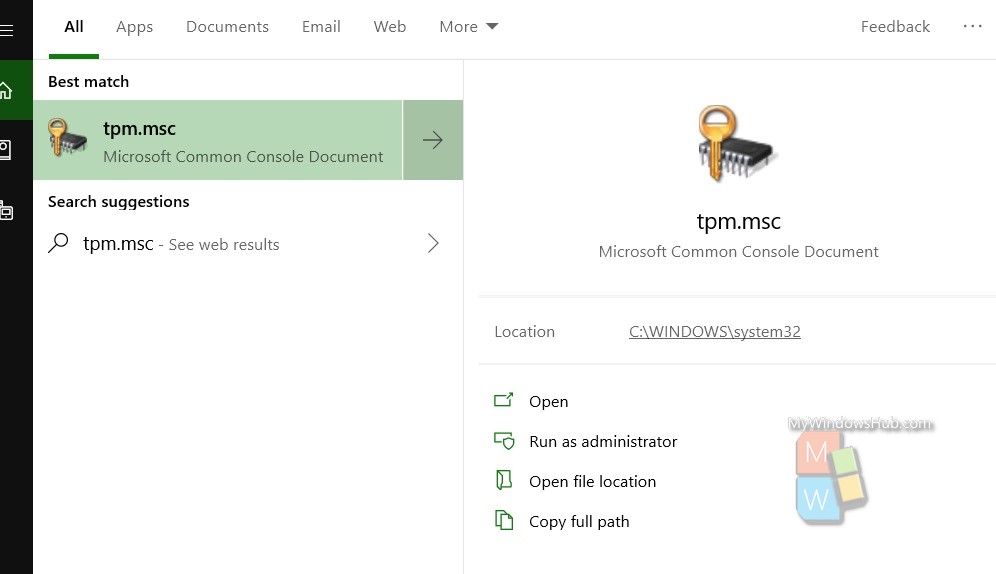Expand the tpm.msc web results chevron

click(433, 243)
